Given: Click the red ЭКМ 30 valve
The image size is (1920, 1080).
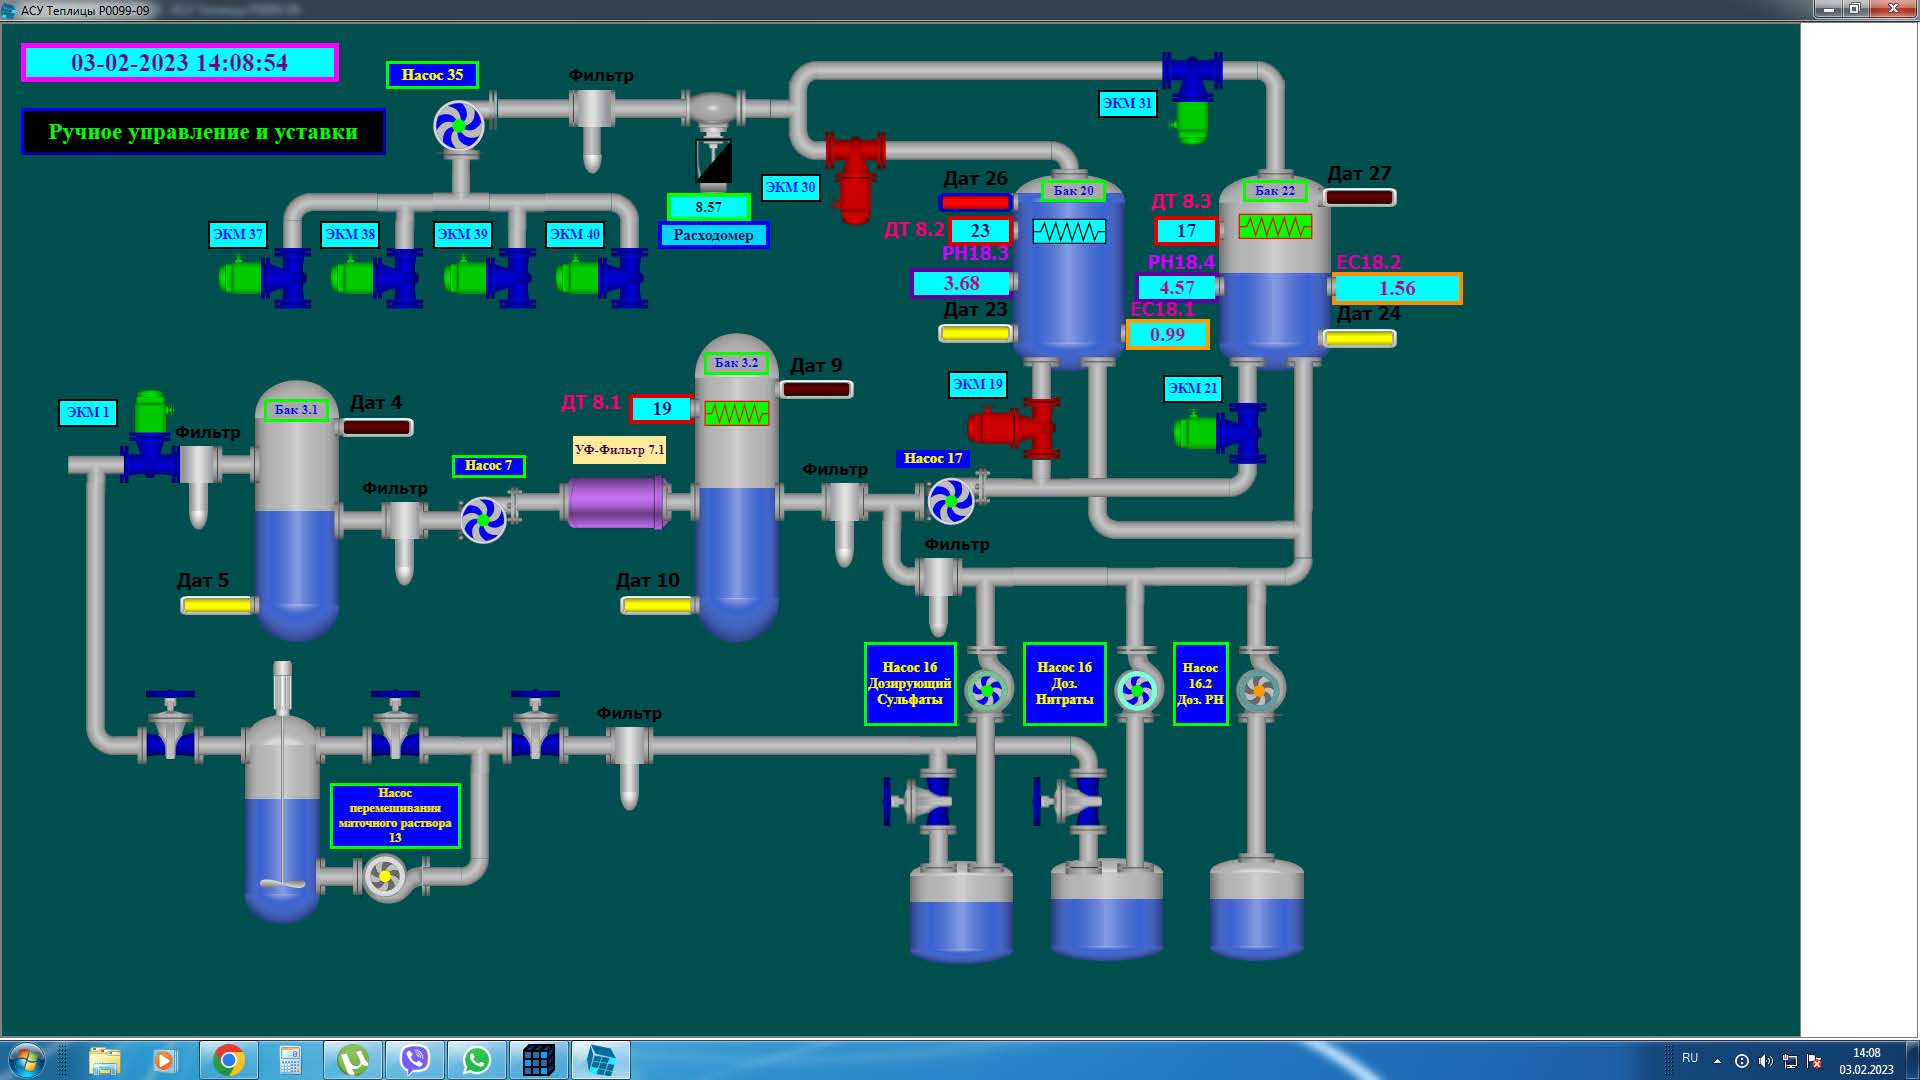Looking at the screenshot, I should (x=855, y=178).
